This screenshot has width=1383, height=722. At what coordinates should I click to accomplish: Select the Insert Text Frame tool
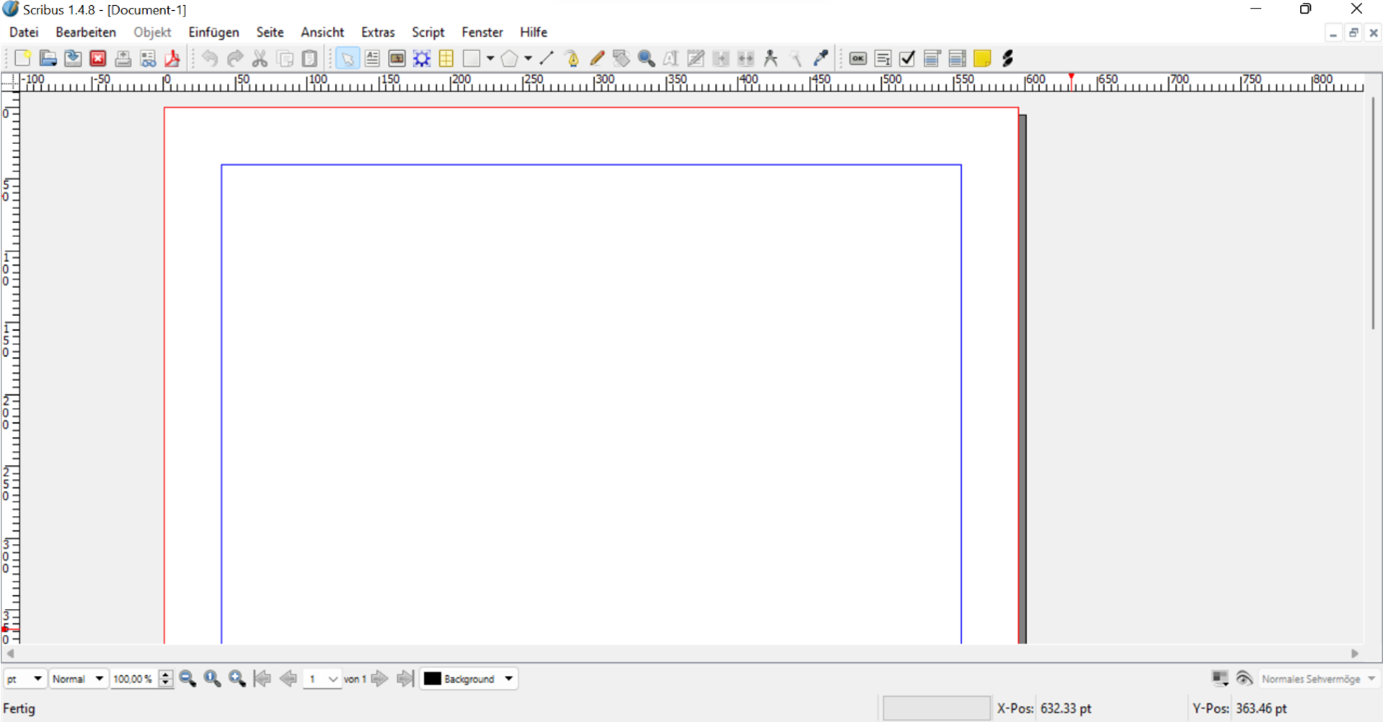[372, 59]
